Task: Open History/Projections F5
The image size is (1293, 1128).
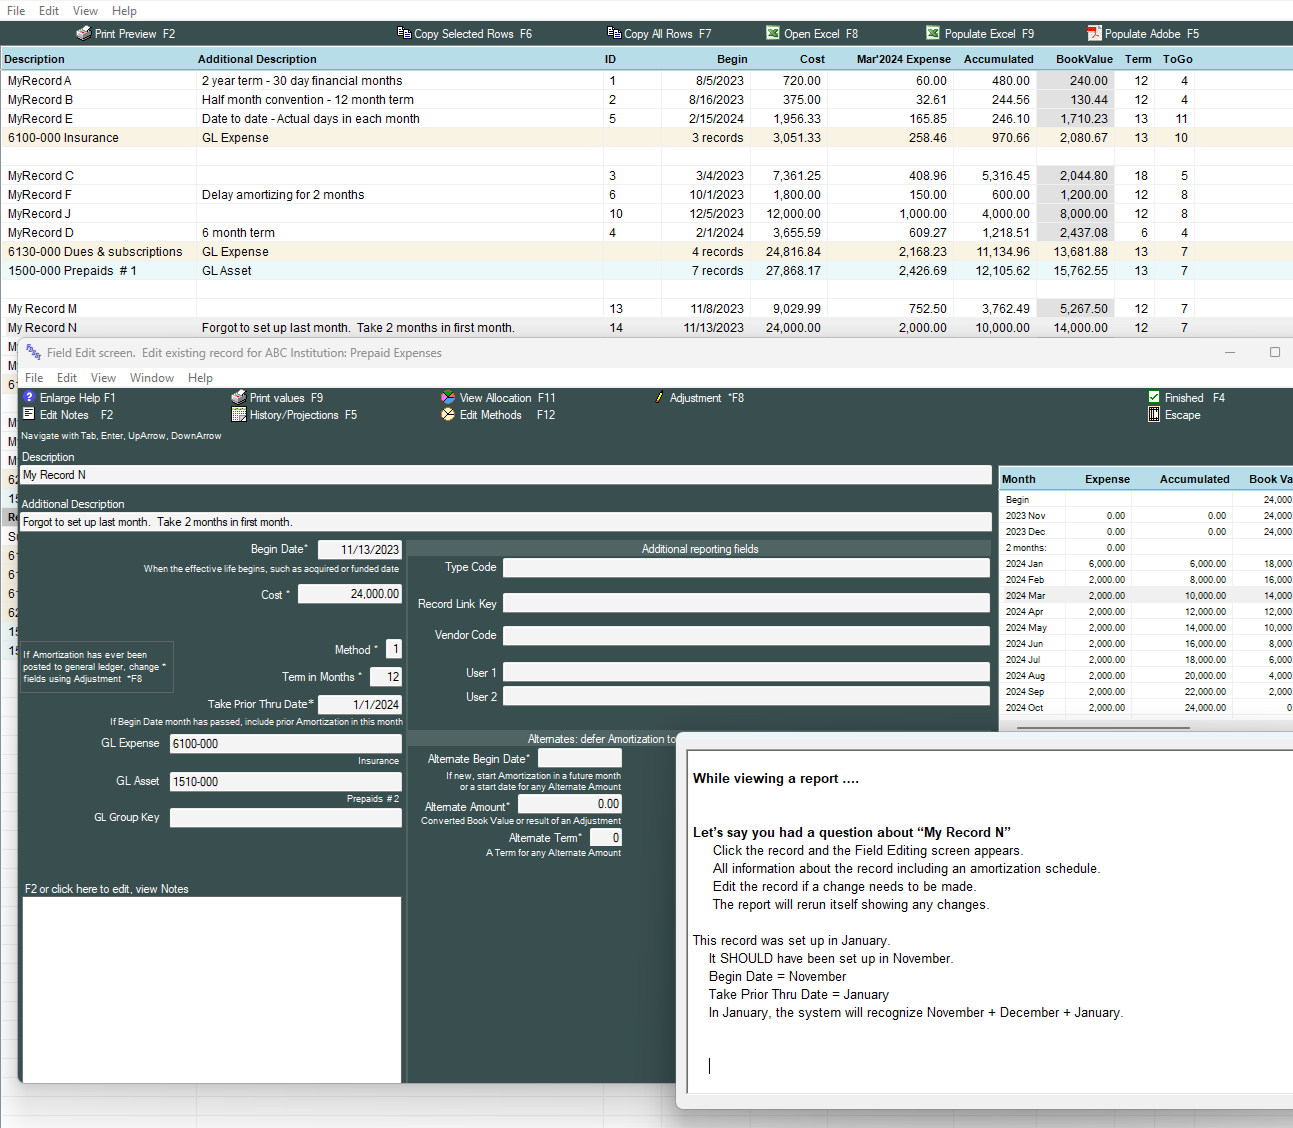Action: (294, 415)
